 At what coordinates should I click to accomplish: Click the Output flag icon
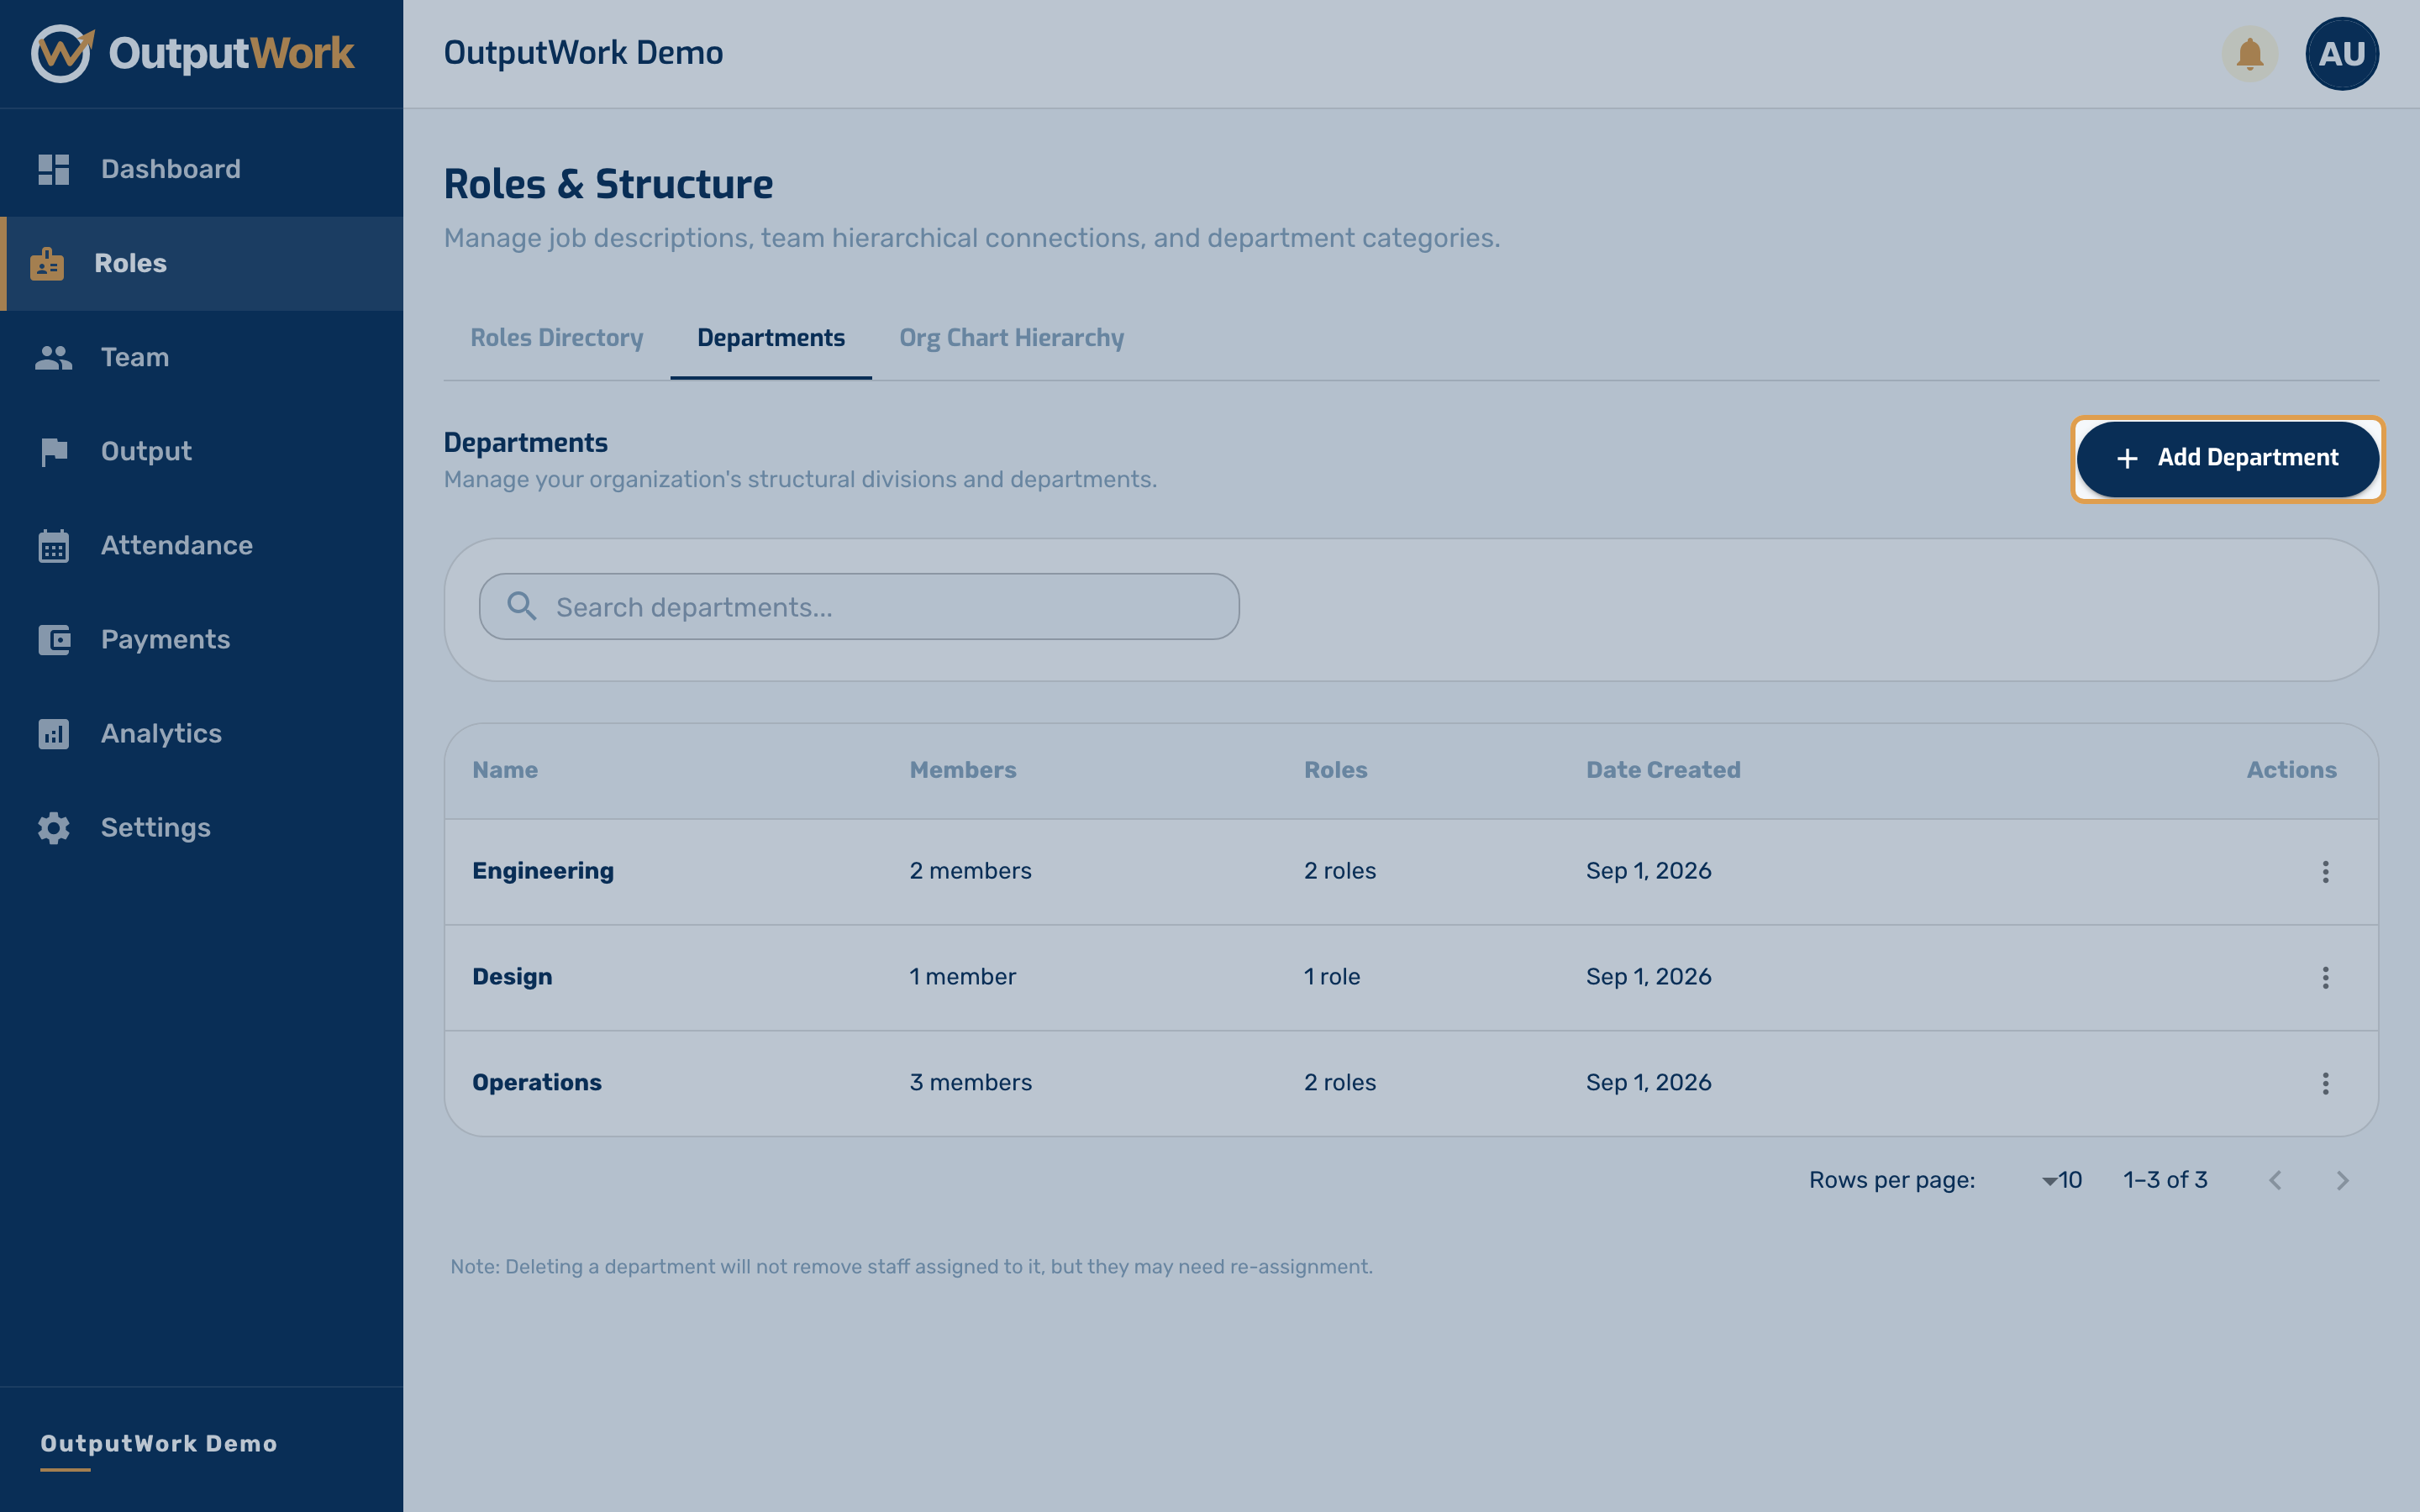click(x=54, y=452)
